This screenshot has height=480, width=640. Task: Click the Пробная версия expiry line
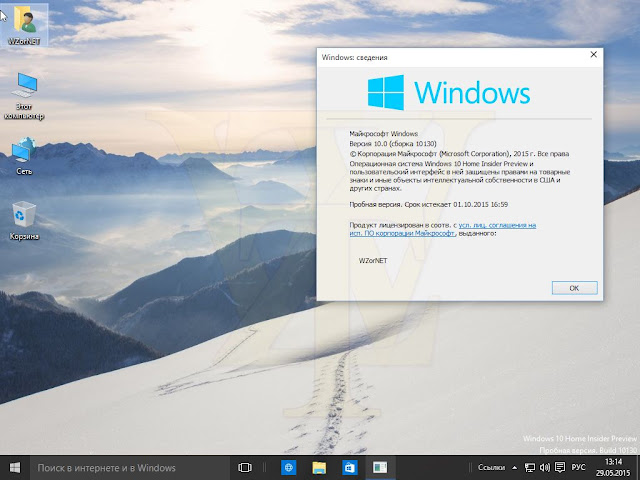(x=429, y=204)
